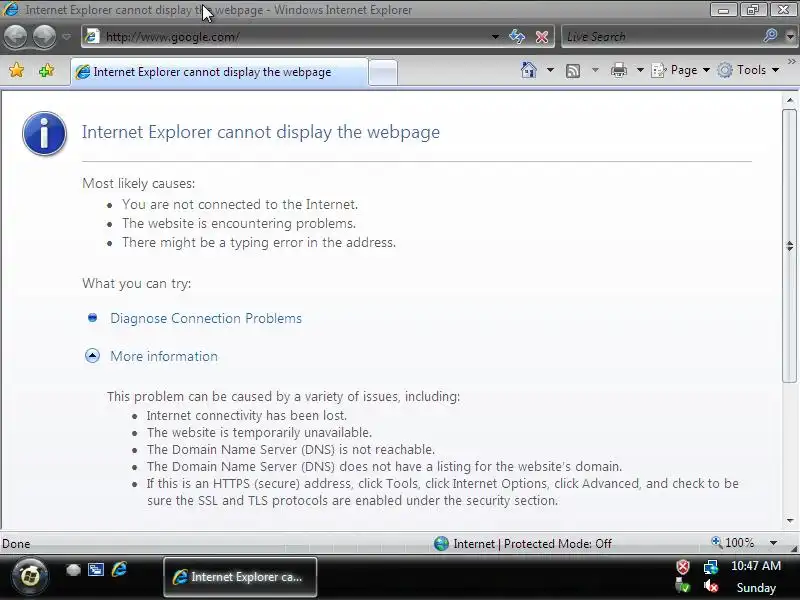Image resolution: width=800 pixels, height=600 pixels.
Task: Click the vertical scrollbar thumb
Action: coord(790,245)
